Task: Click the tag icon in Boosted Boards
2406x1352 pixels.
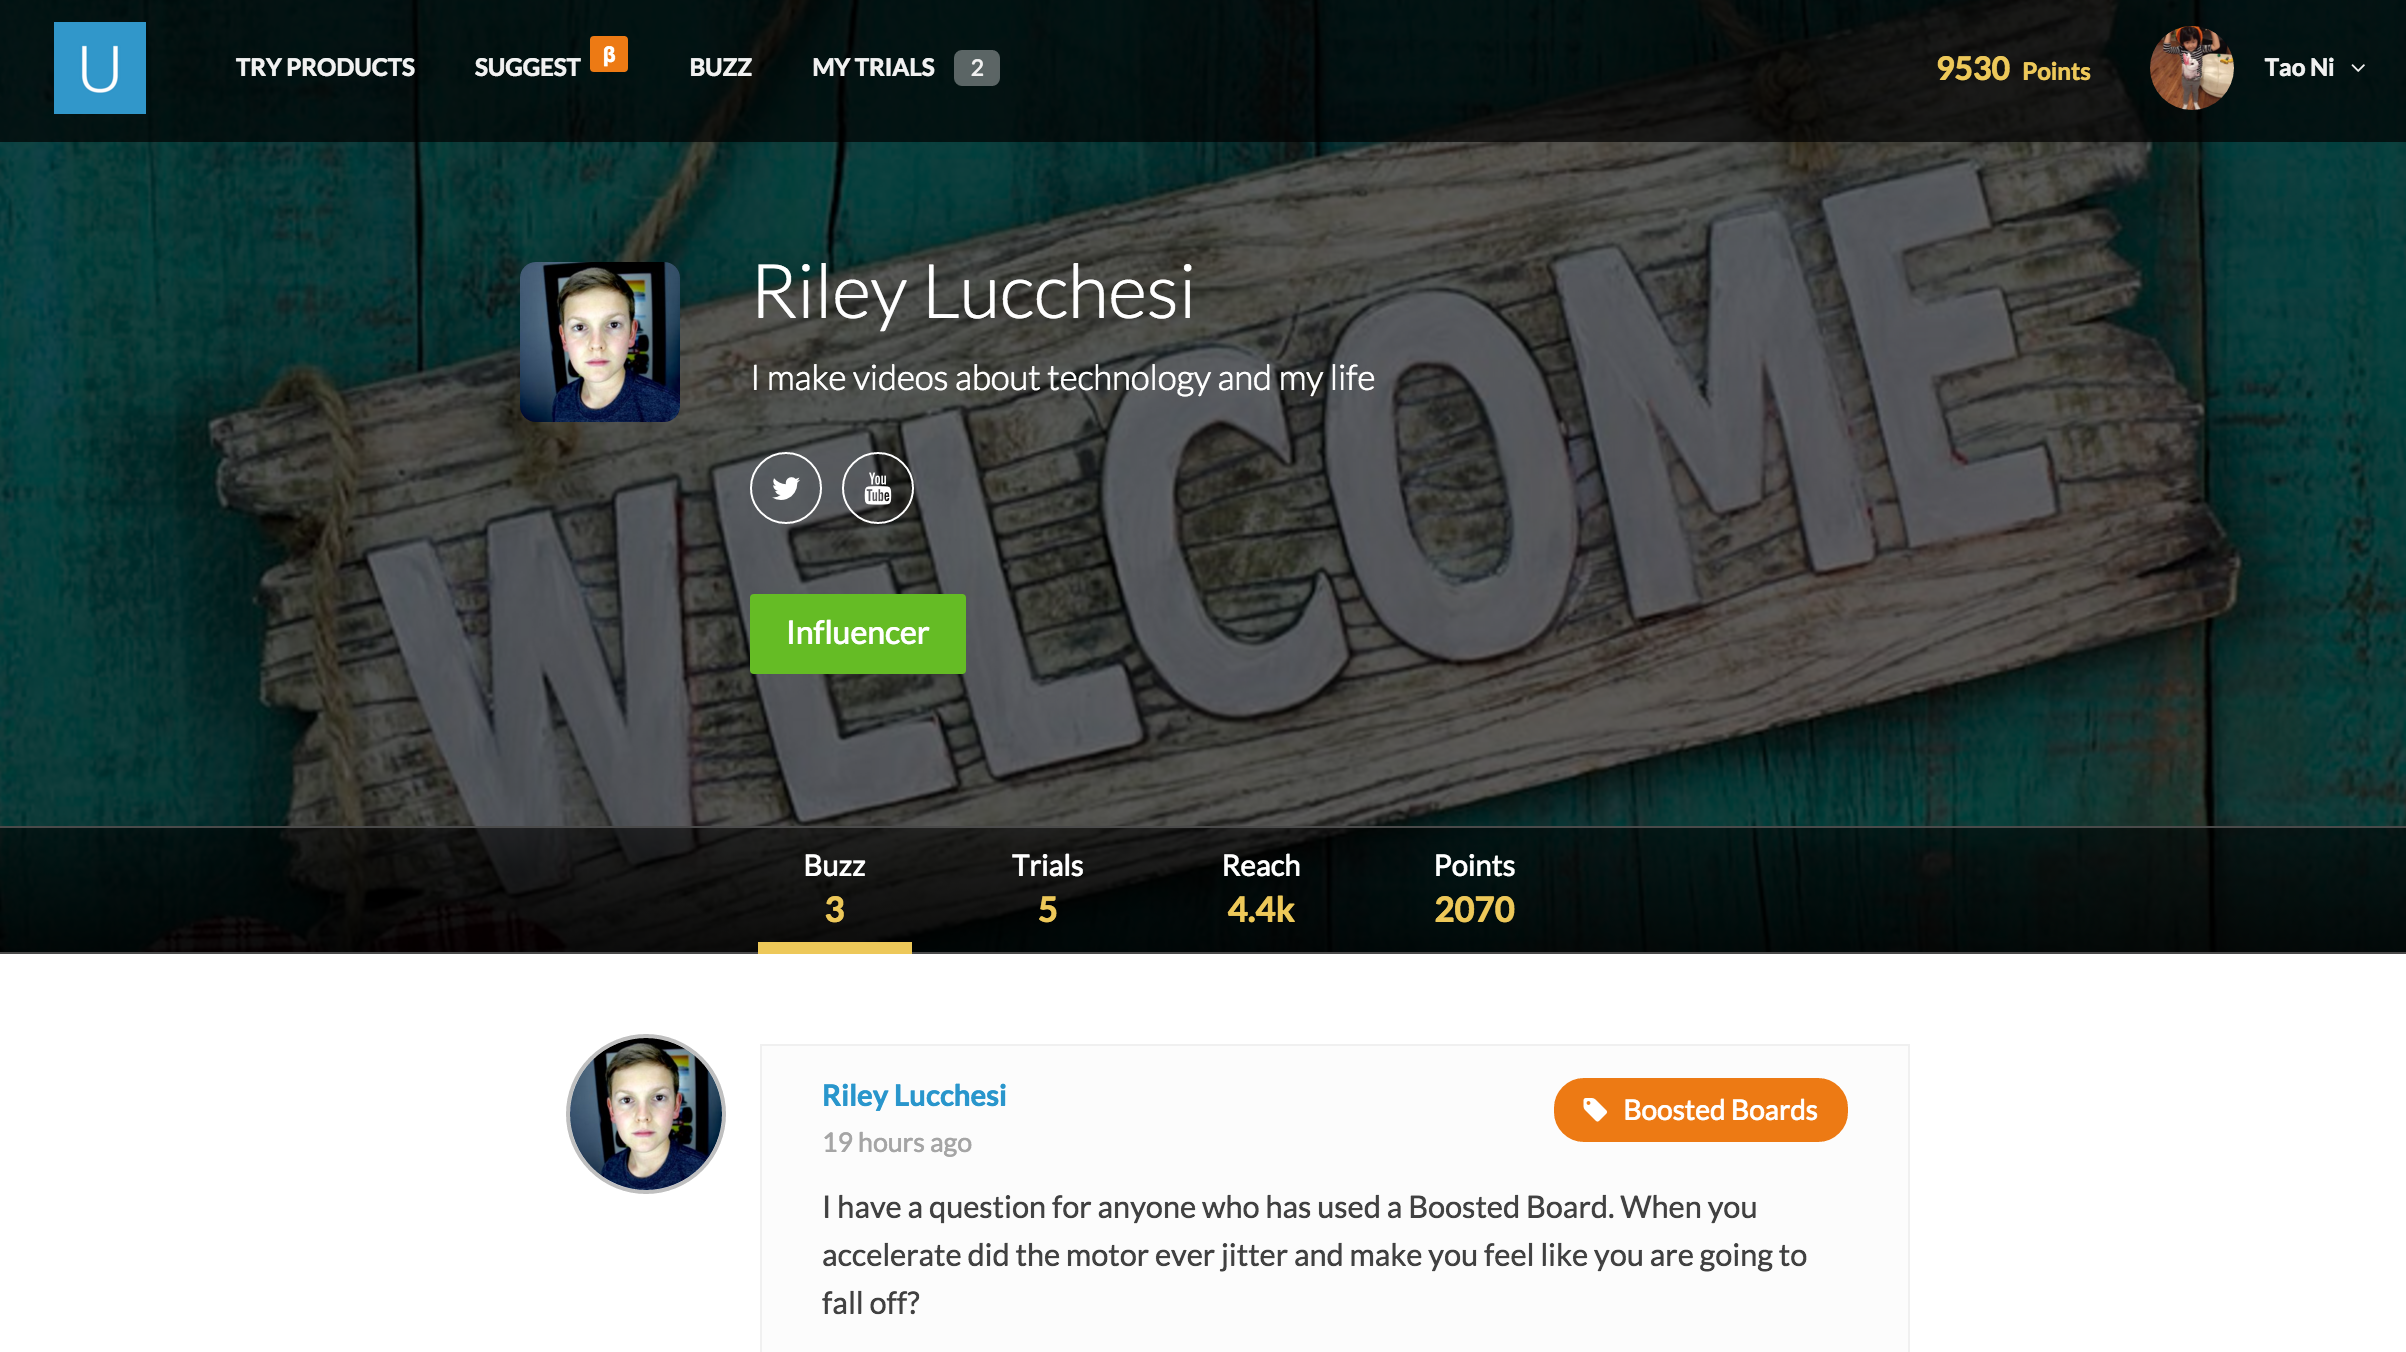Action: point(1595,1110)
